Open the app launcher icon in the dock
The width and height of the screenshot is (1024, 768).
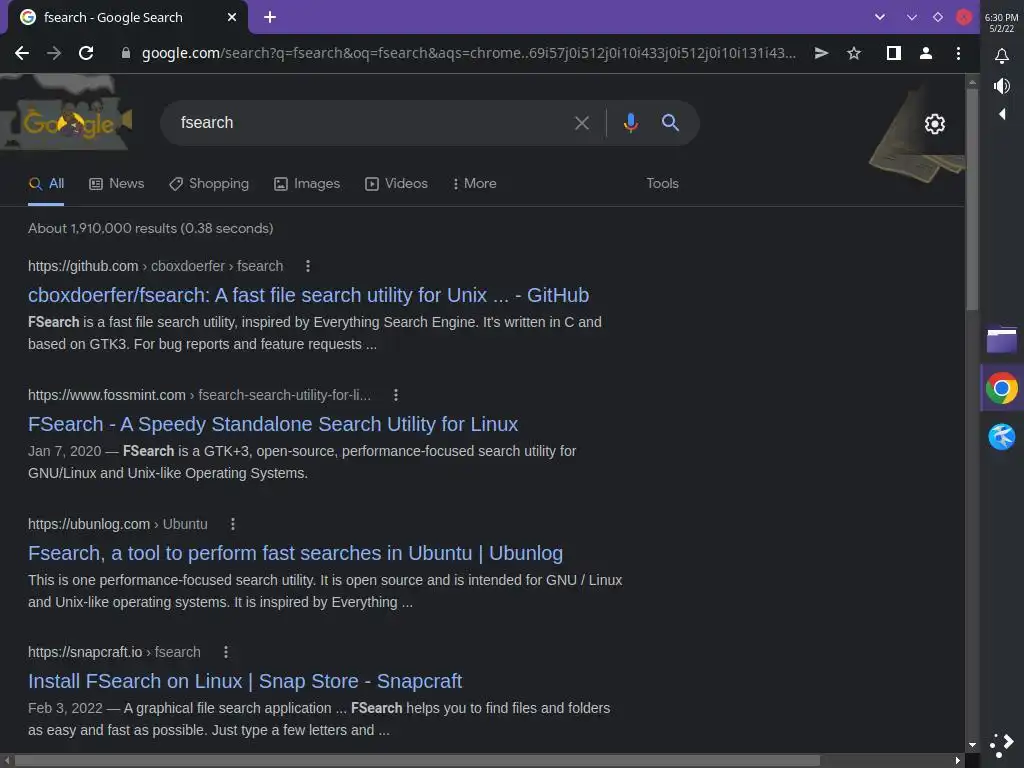pyautogui.click(x=1002, y=745)
